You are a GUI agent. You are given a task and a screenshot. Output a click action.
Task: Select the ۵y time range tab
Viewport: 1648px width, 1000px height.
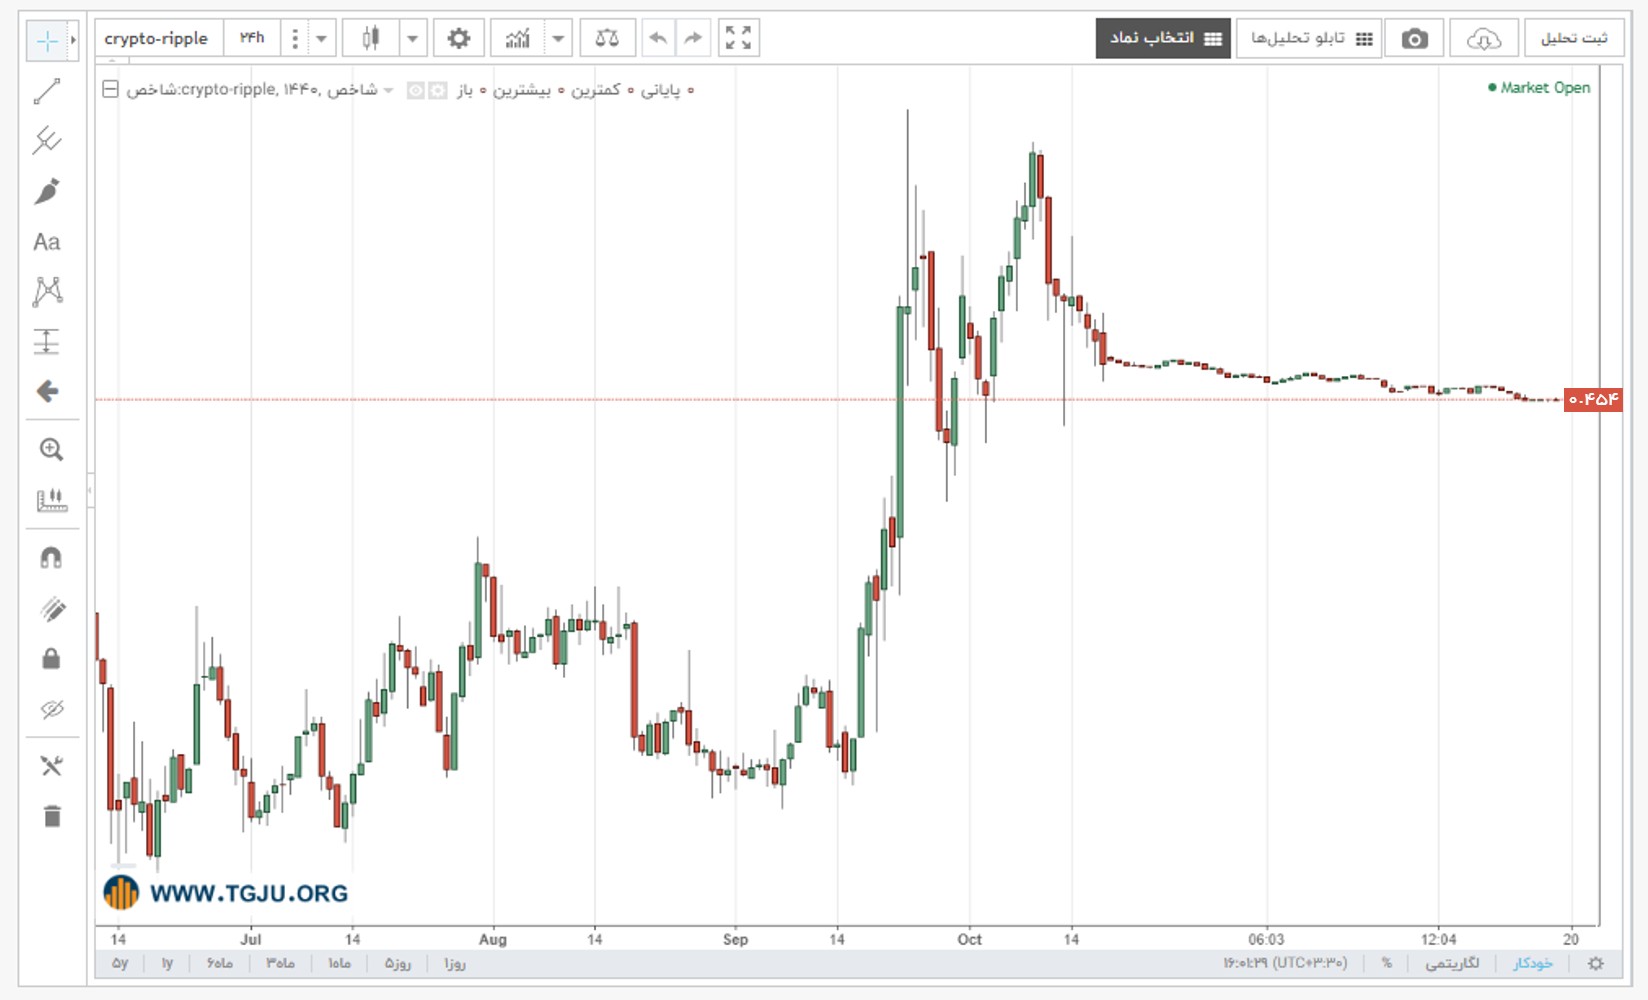(x=120, y=963)
